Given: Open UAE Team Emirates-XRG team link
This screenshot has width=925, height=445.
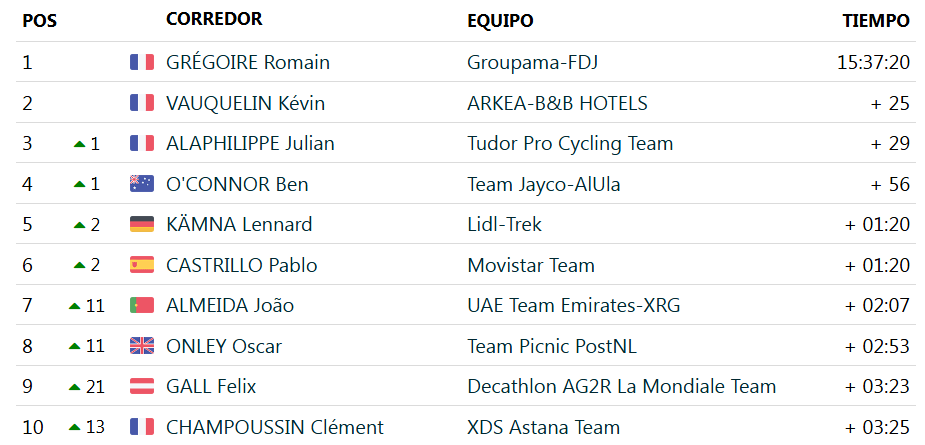Looking at the screenshot, I should pyautogui.click(x=573, y=306).
